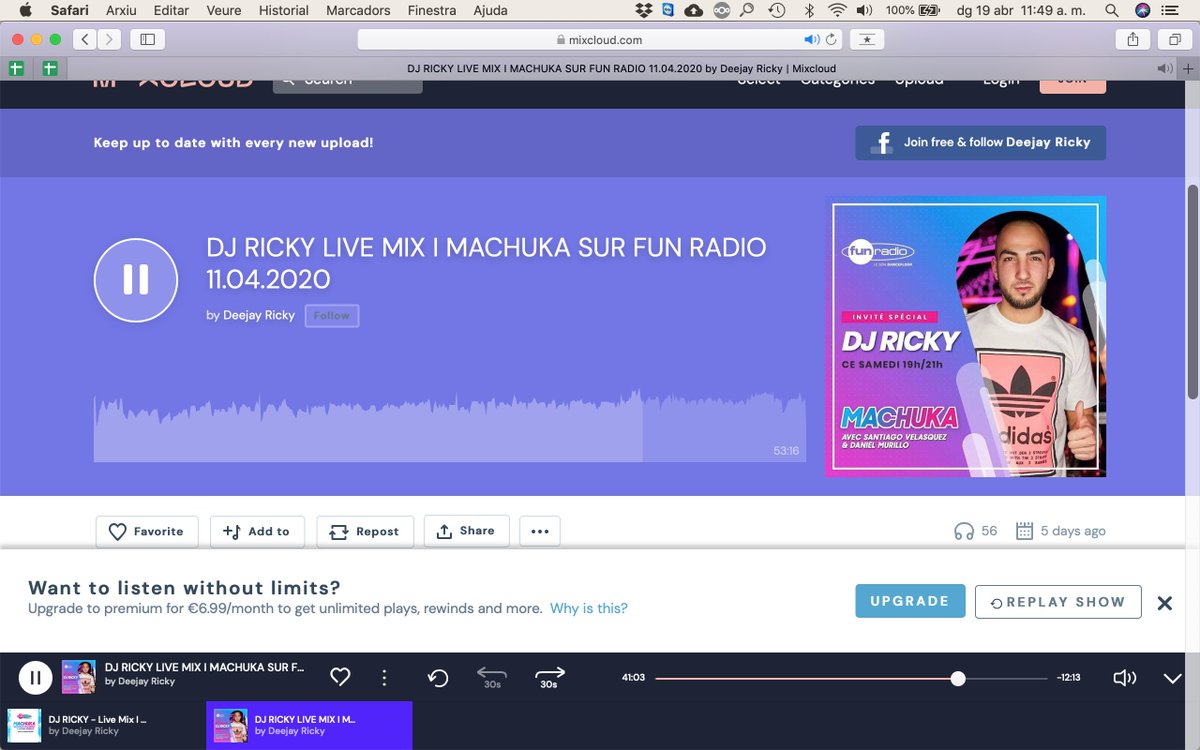Open the Deejay Ricky profile link below the title
The image size is (1200, 750).
pos(259,315)
